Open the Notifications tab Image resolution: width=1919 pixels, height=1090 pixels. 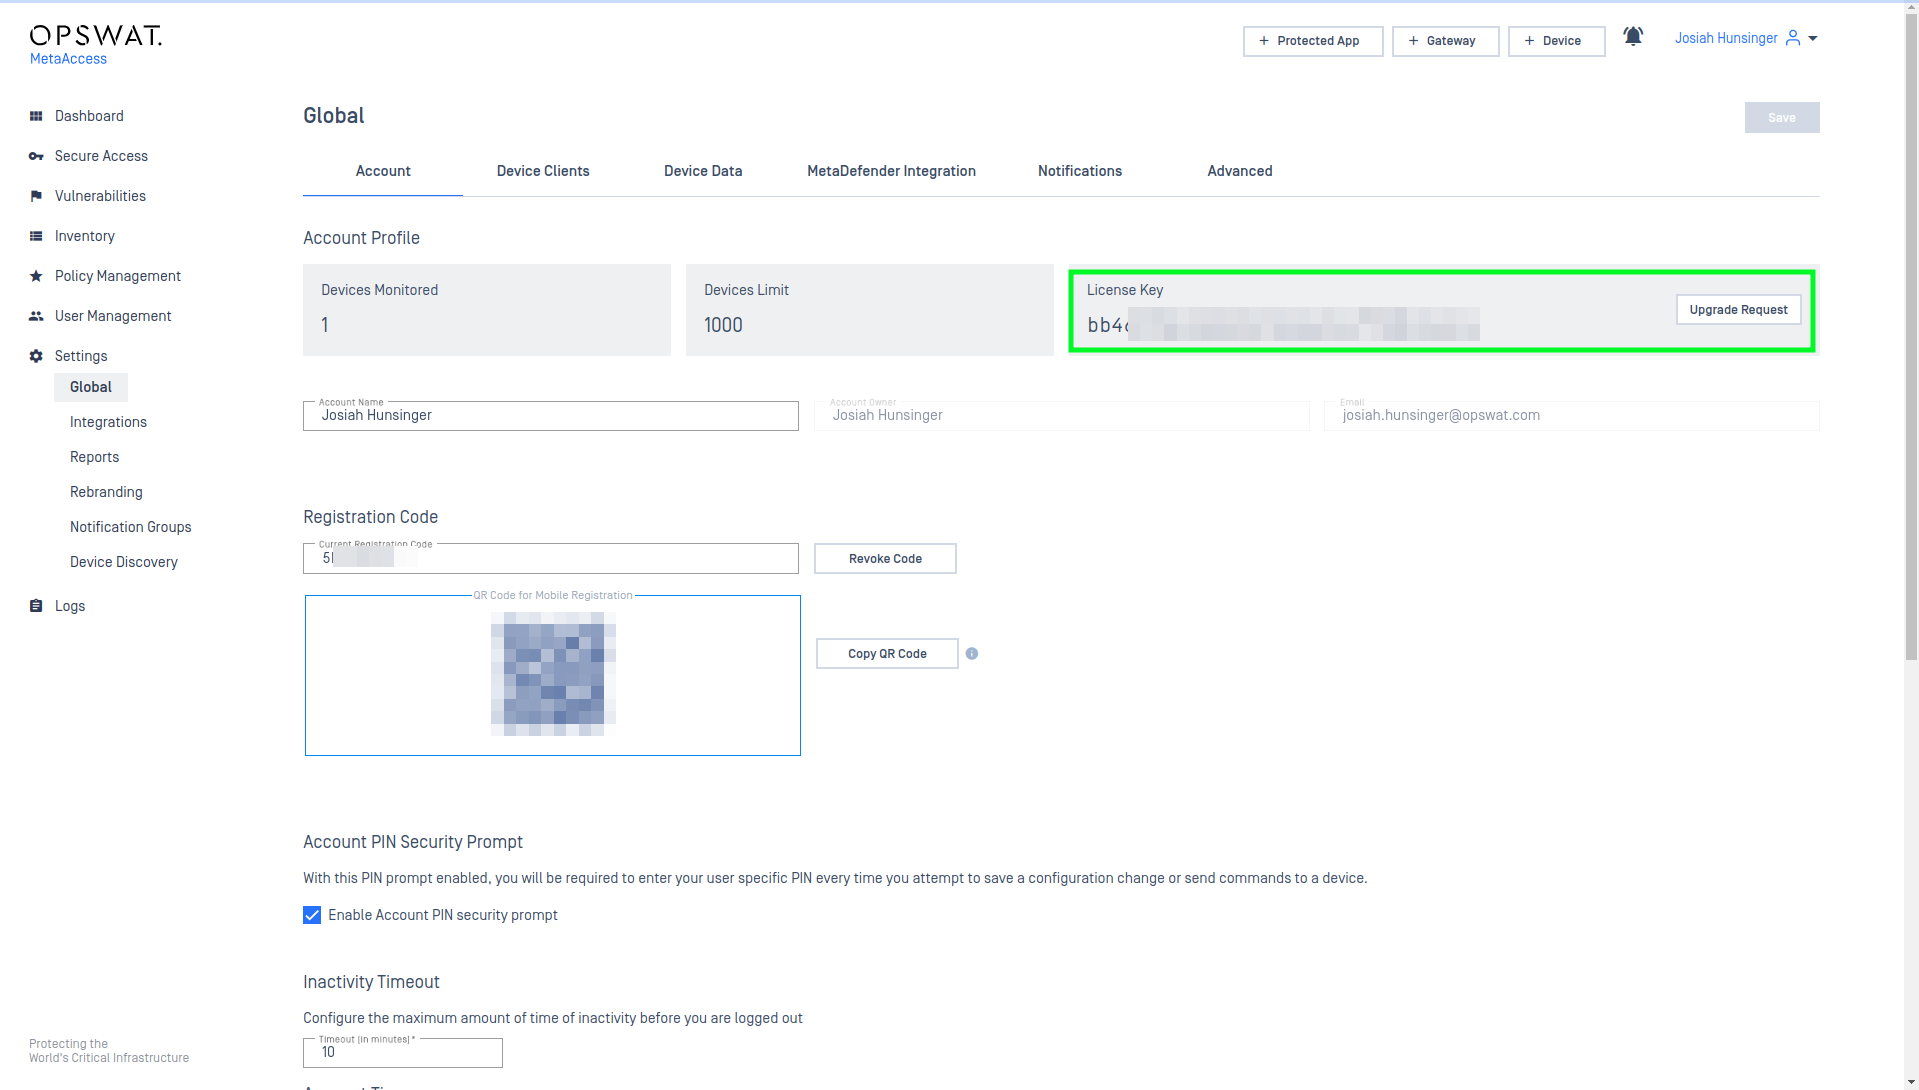tap(1080, 171)
